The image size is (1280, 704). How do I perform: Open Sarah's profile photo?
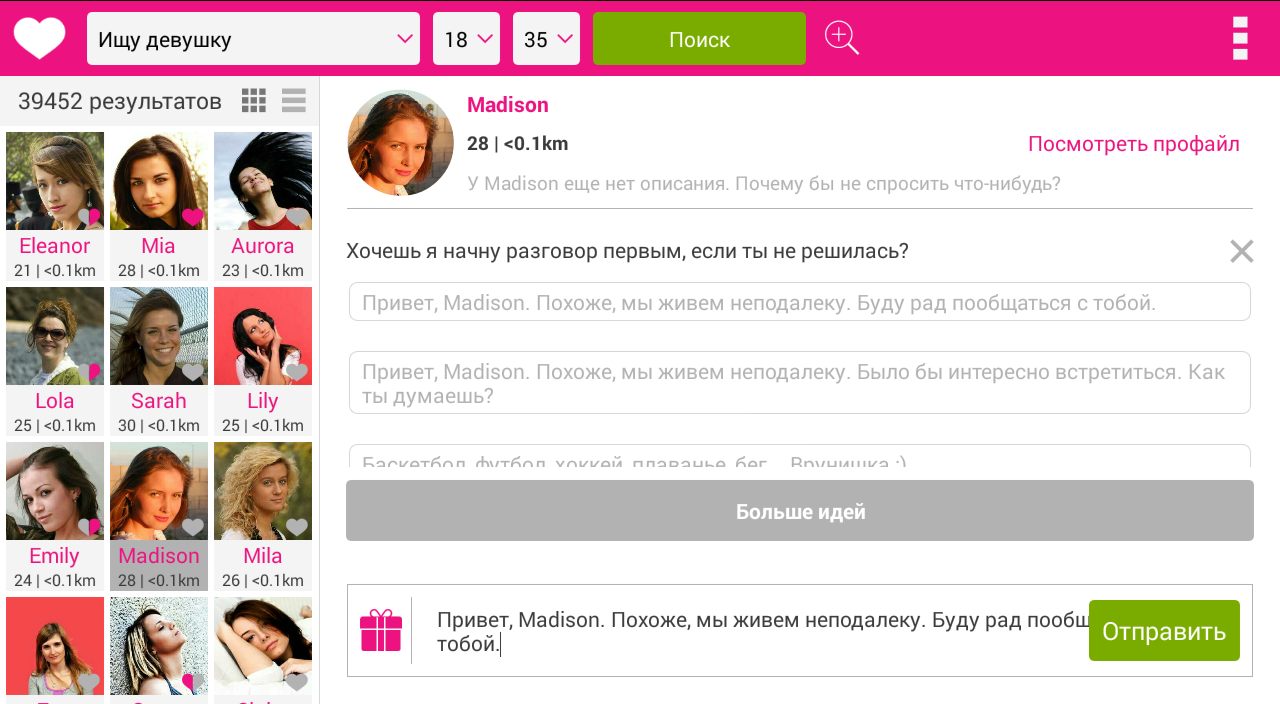tap(159, 336)
